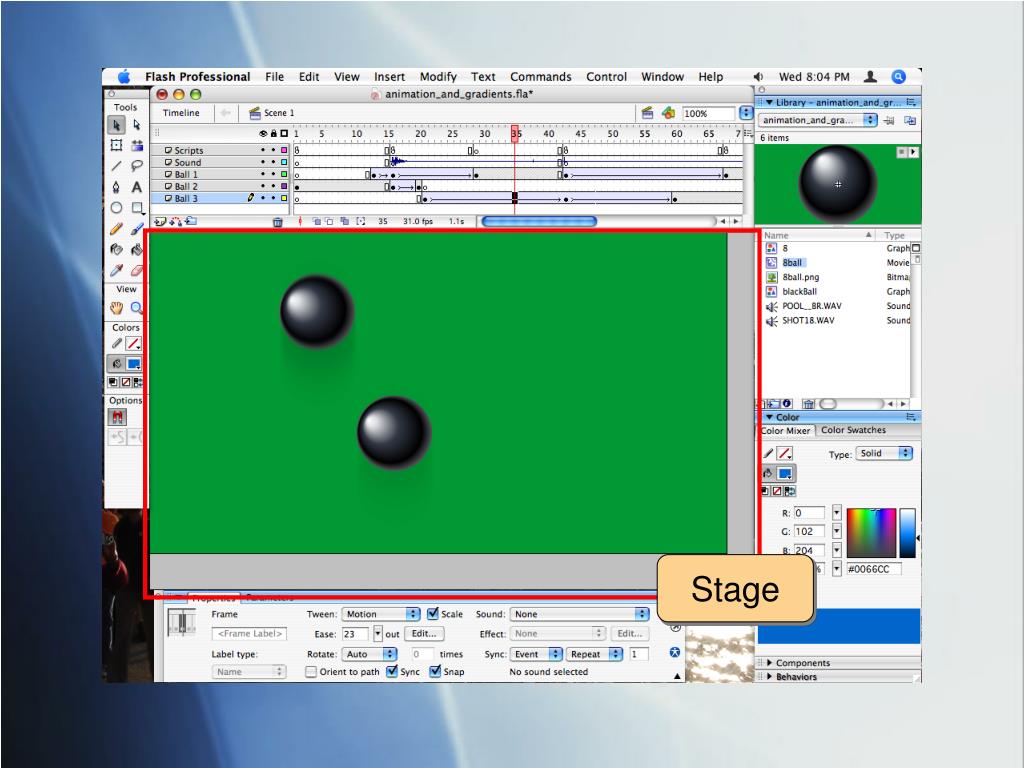The image size is (1024, 768).
Task: Select the Ball 1 layer
Action: (x=188, y=174)
